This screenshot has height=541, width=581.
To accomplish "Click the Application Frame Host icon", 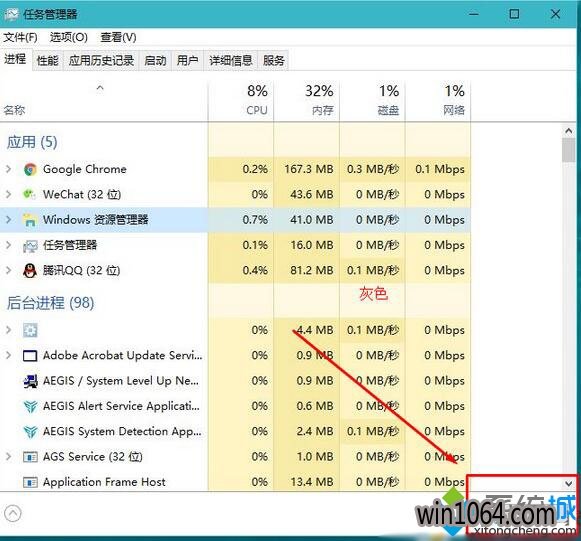I will coord(30,482).
